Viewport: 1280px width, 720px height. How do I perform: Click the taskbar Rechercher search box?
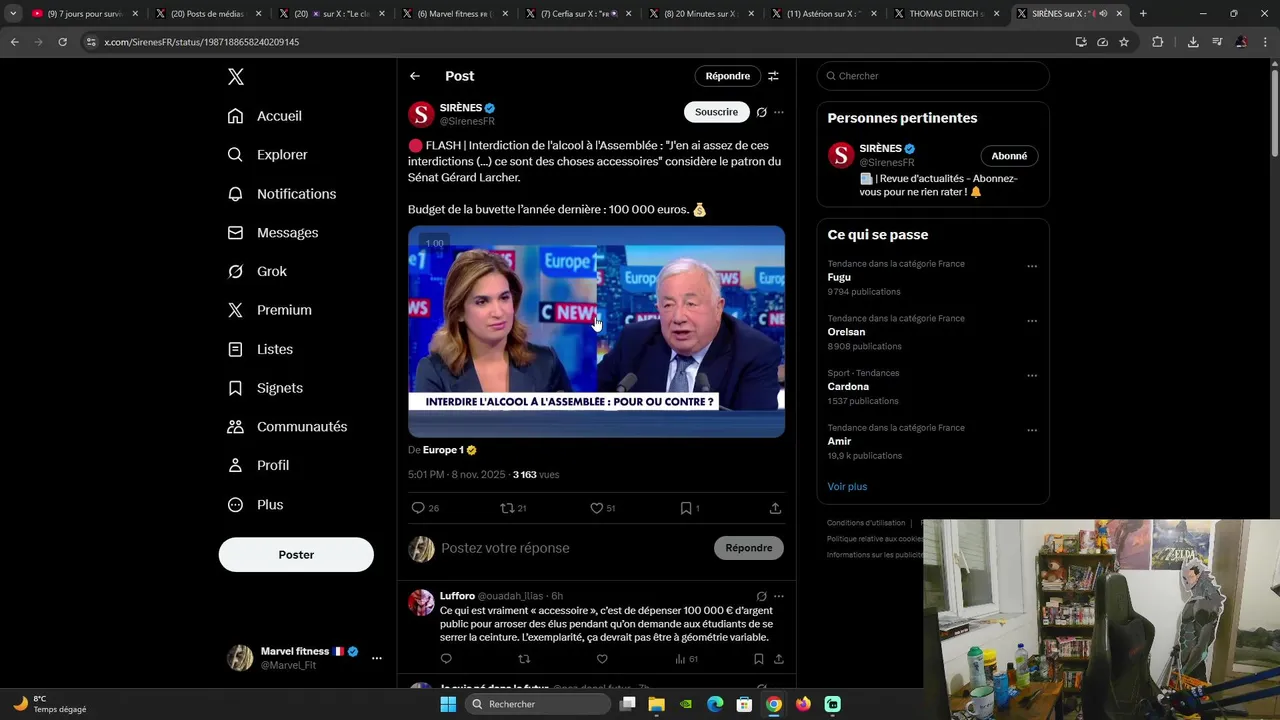click(x=539, y=704)
